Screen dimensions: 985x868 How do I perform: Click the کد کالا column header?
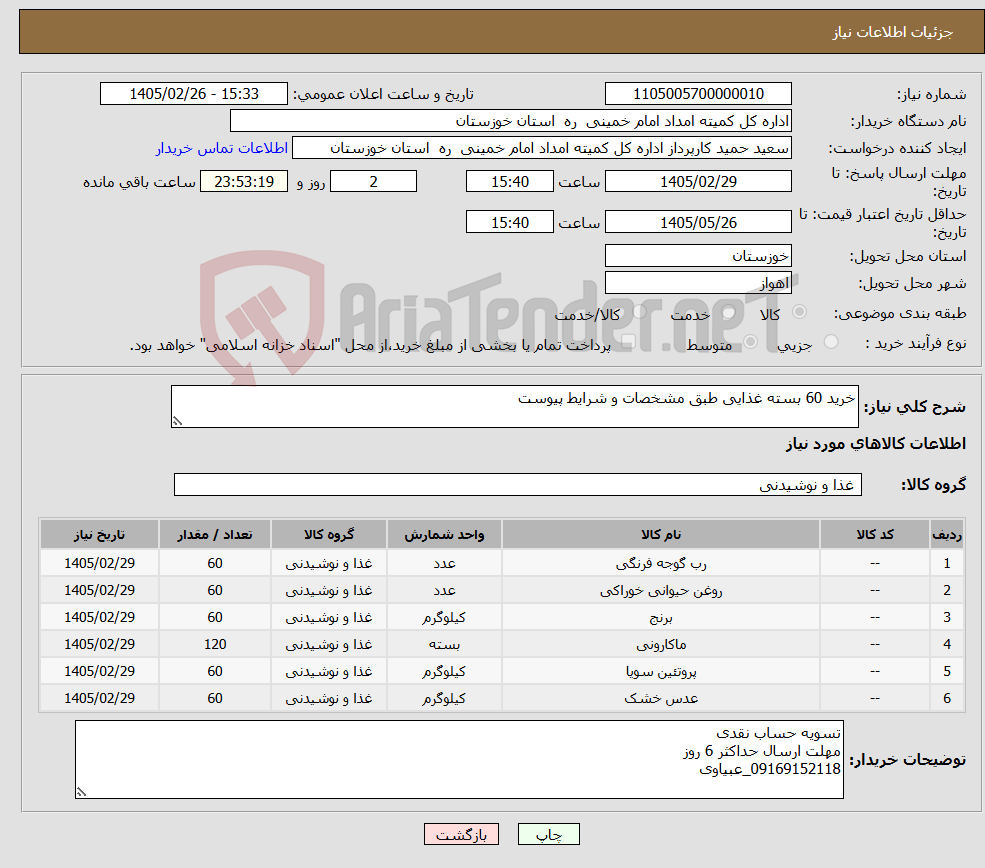pyautogui.click(x=875, y=534)
